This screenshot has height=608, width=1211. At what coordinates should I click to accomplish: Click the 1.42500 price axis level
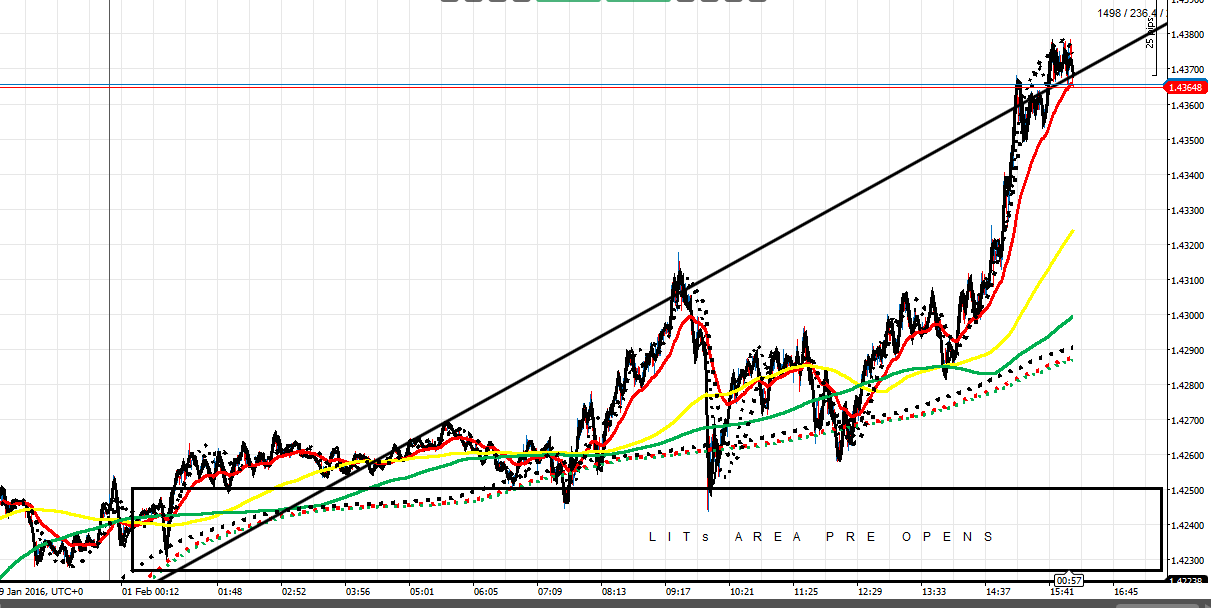(x=1185, y=491)
